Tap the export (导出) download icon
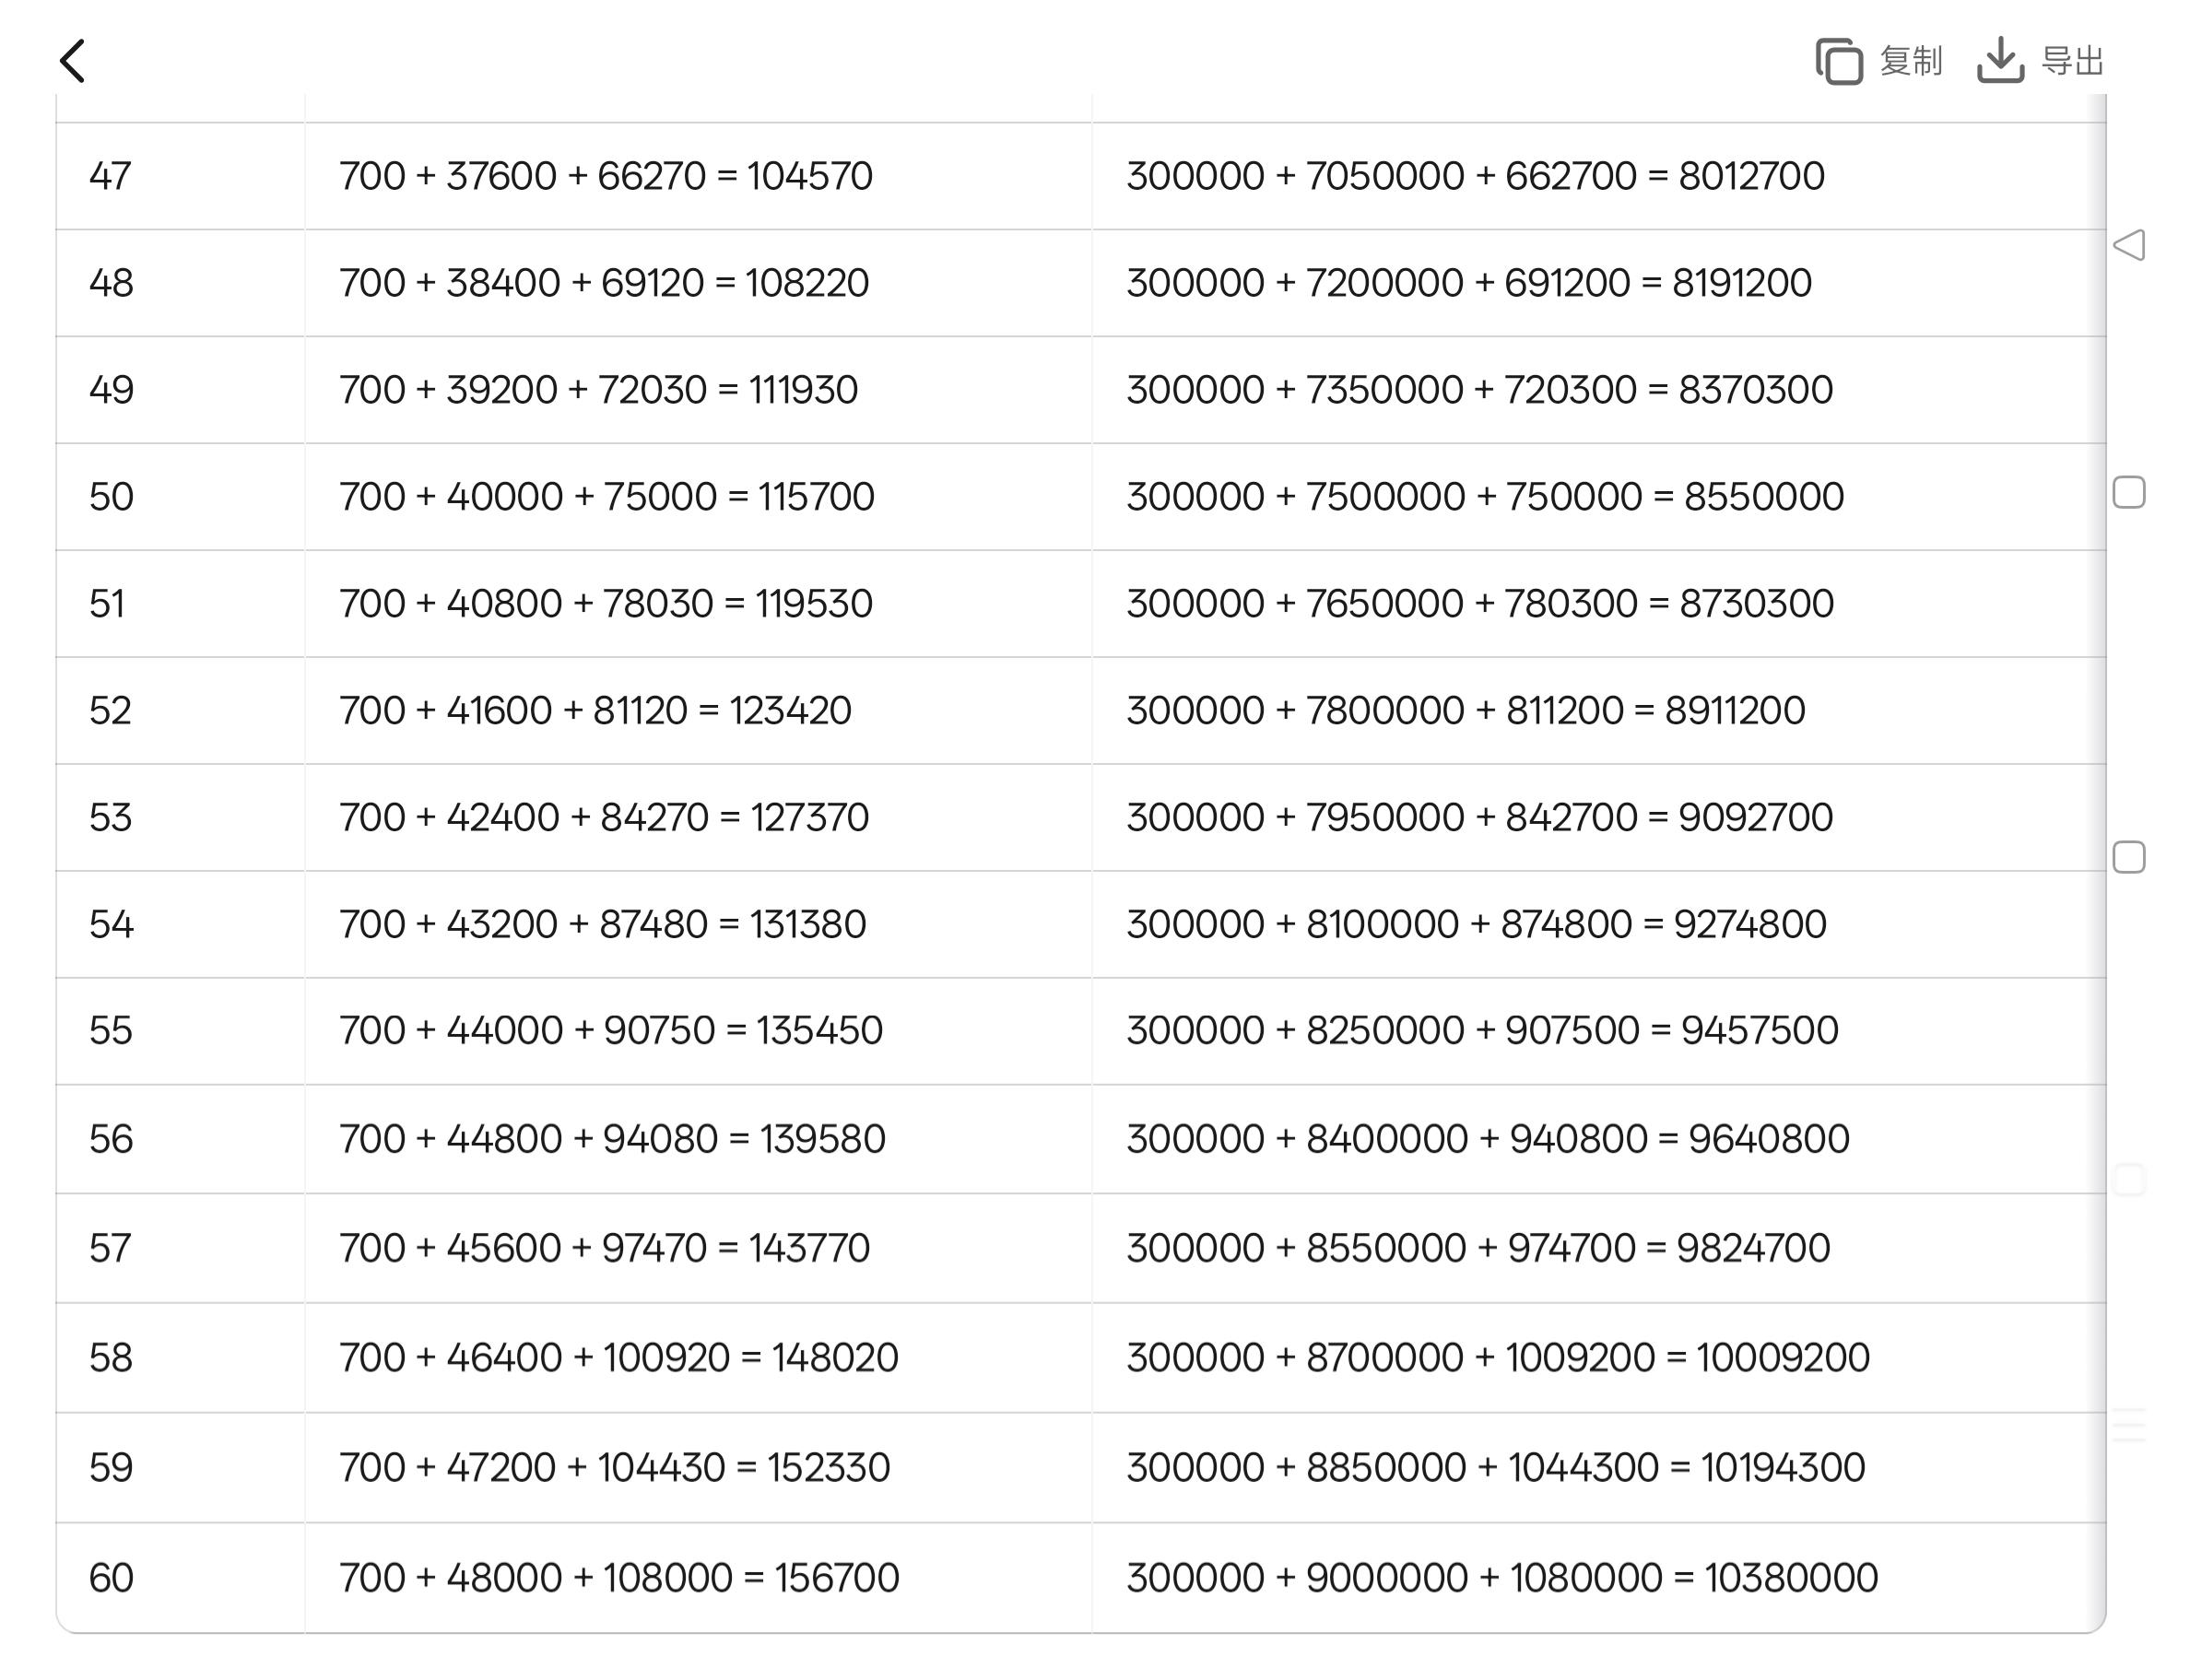This screenshot has height=1680, width=2190. click(x=2000, y=61)
